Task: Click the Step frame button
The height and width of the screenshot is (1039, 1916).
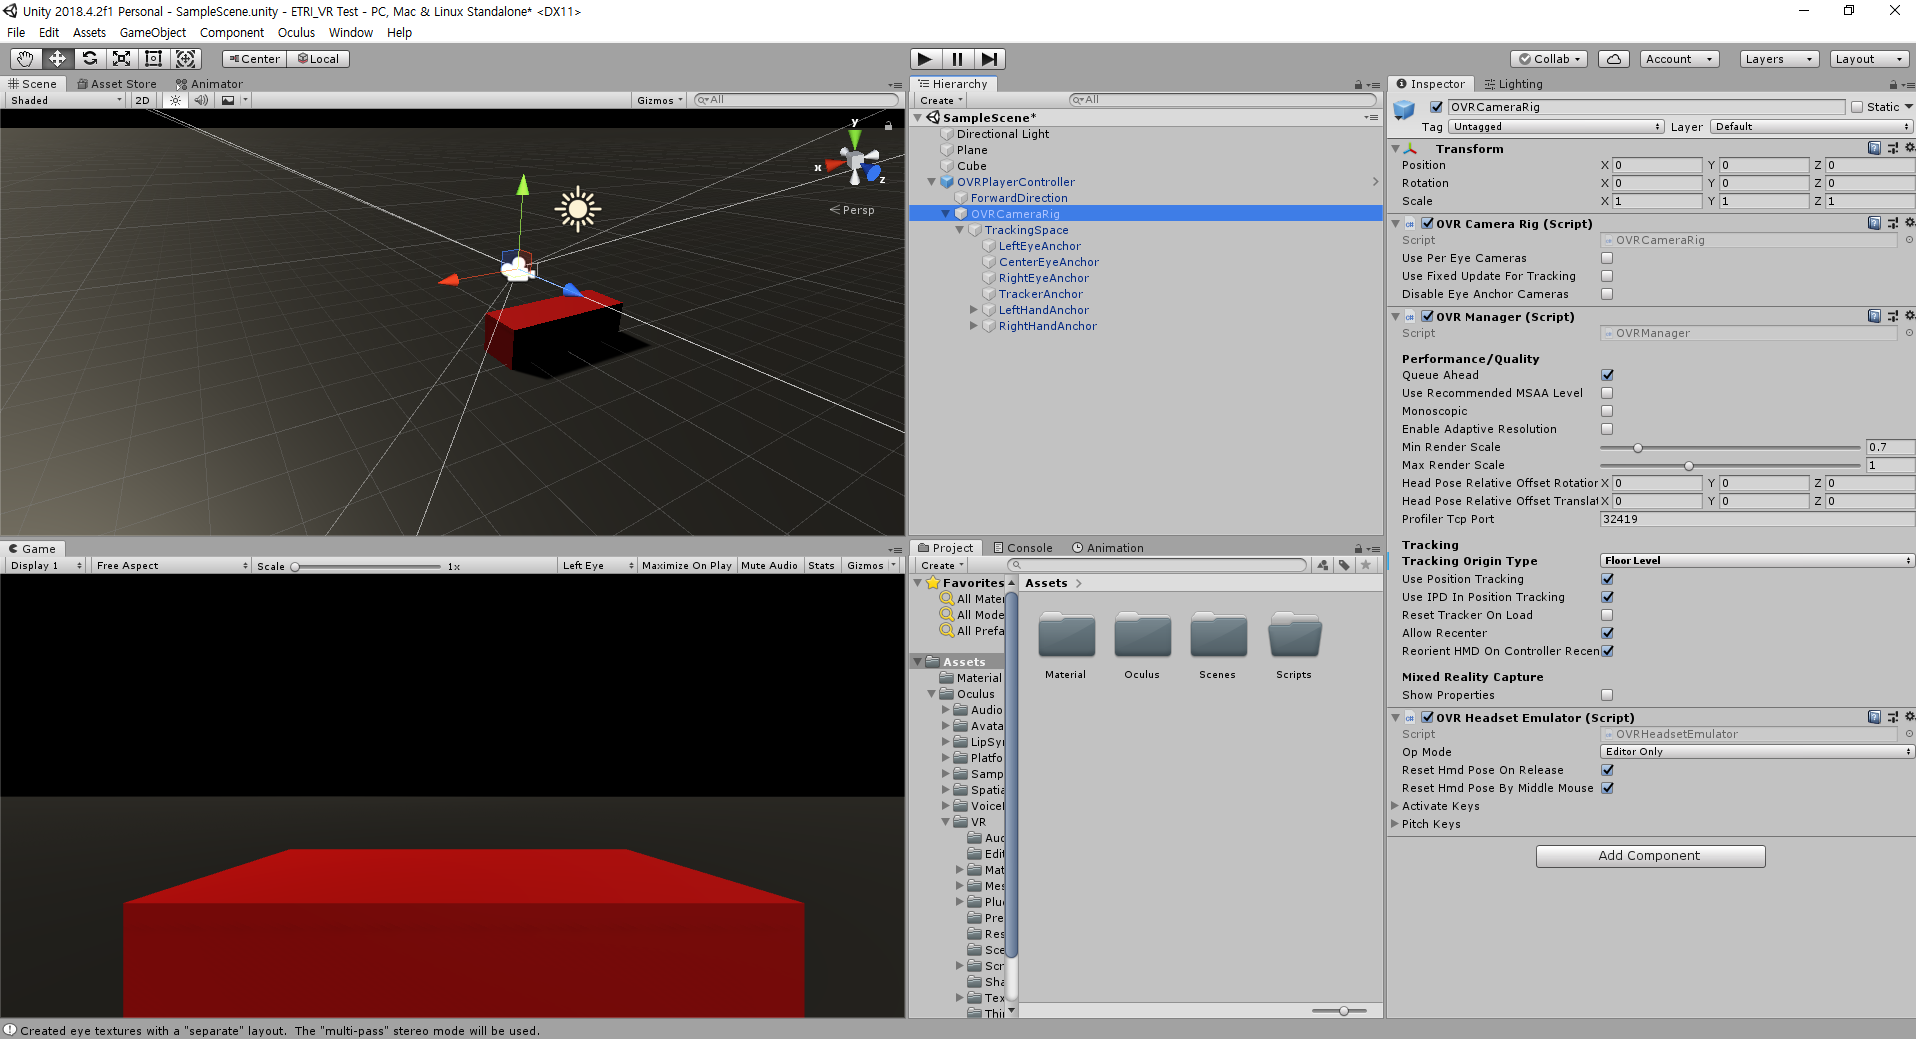Action: coord(989,59)
